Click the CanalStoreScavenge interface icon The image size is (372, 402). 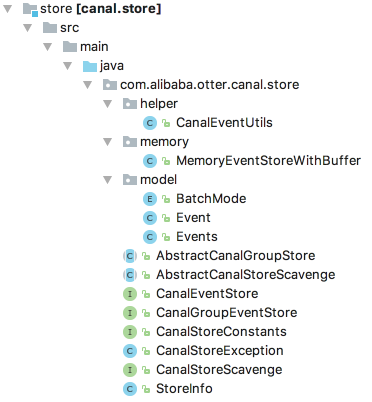(130, 370)
